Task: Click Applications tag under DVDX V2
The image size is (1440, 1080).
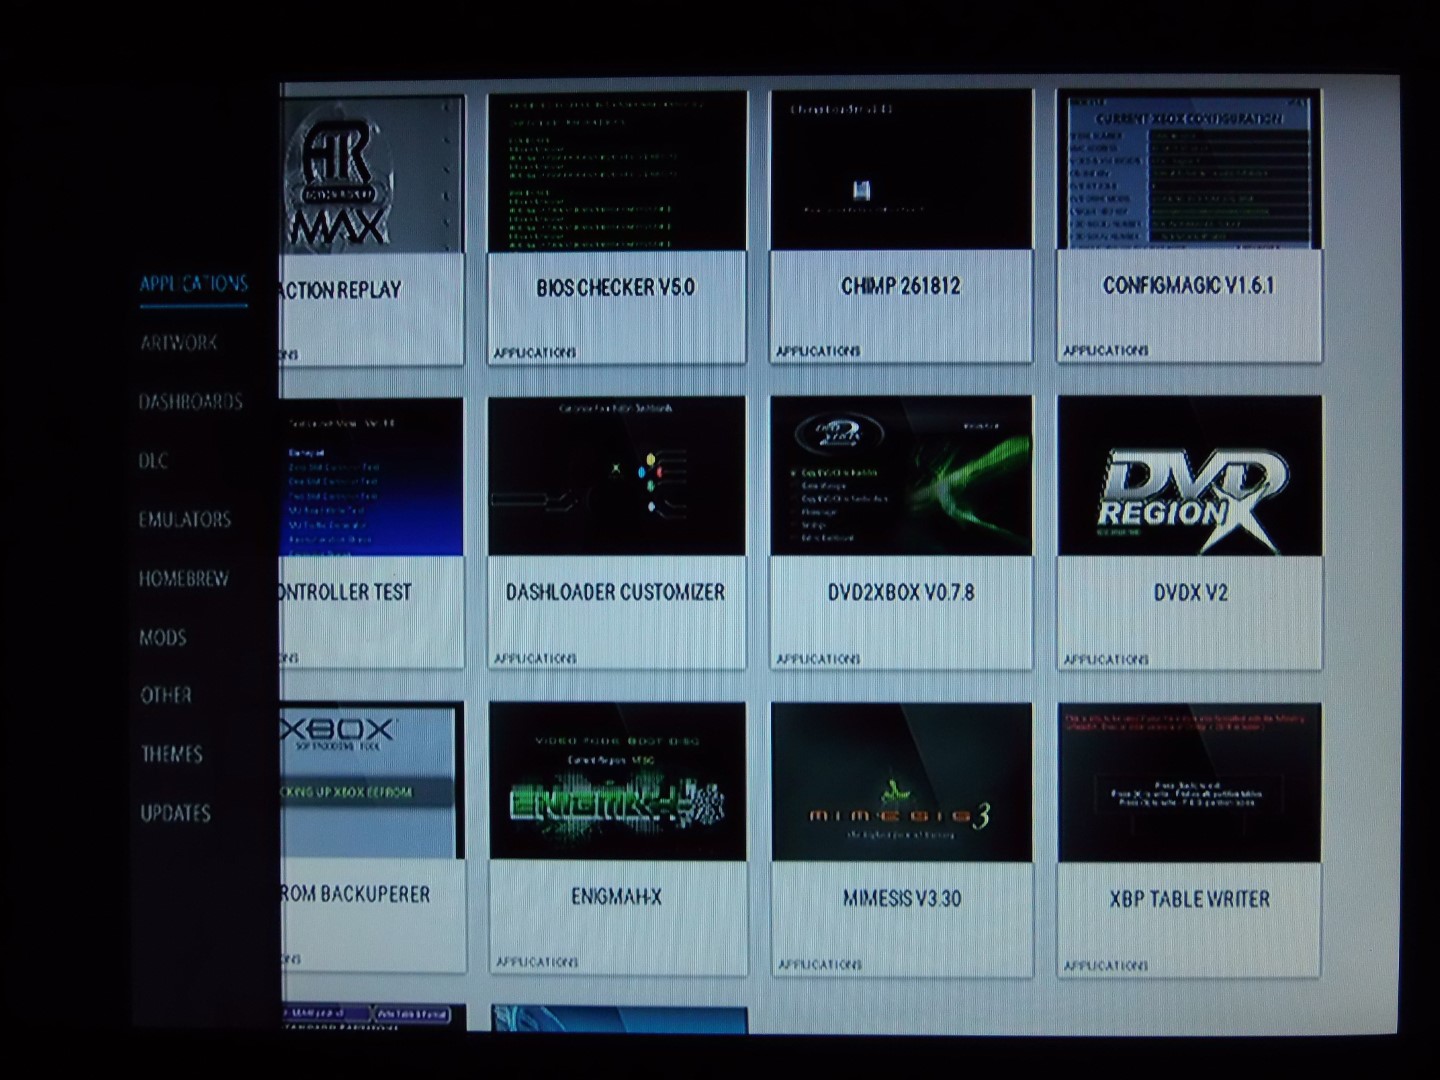Action: (x=1106, y=660)
